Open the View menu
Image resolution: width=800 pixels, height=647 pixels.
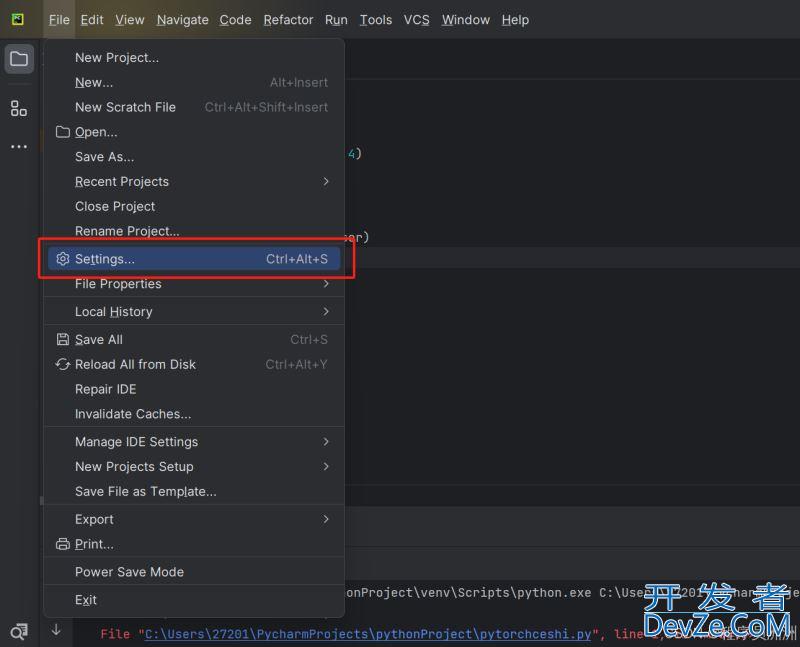[130, 20]
